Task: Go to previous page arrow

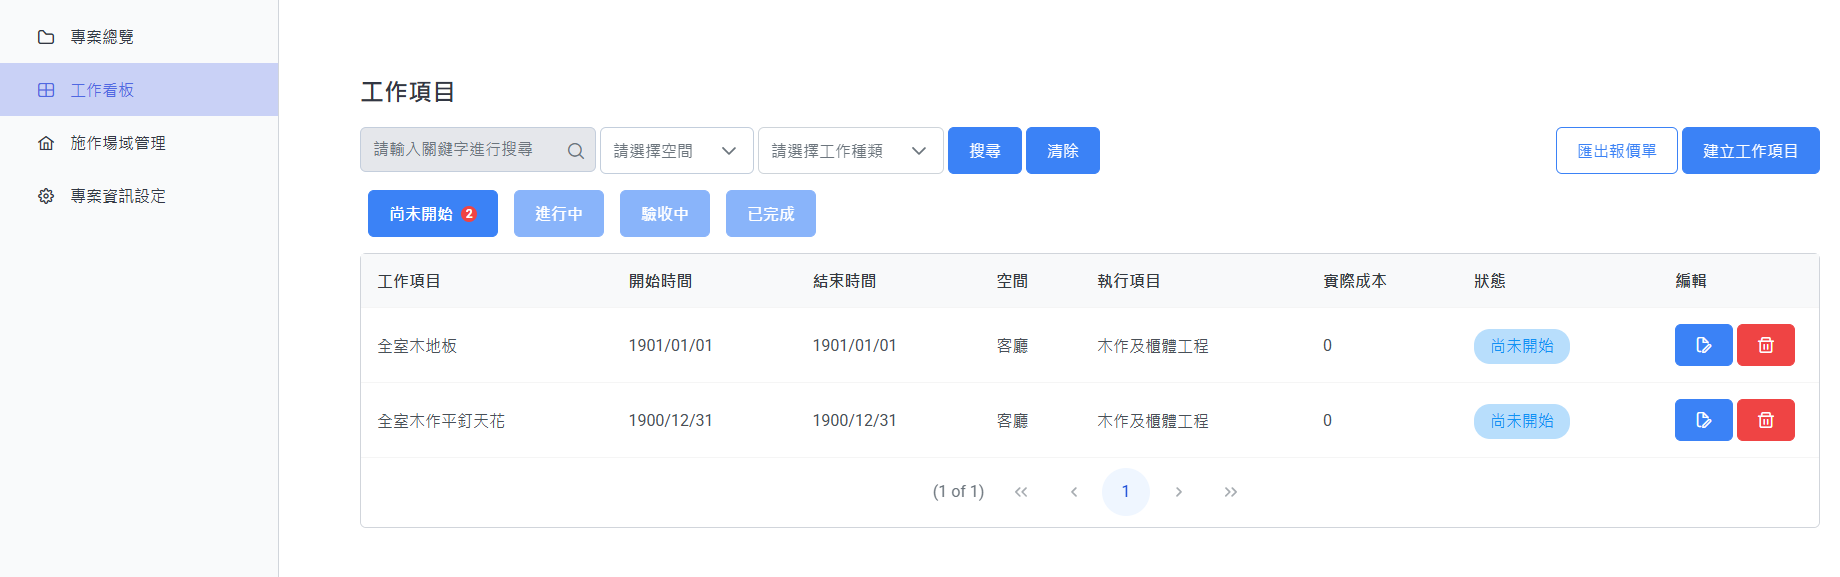Action: point(1074,492)
